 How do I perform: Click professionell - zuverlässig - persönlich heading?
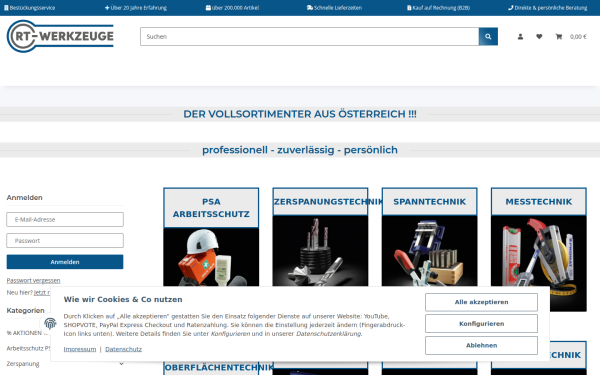point(300,150)
